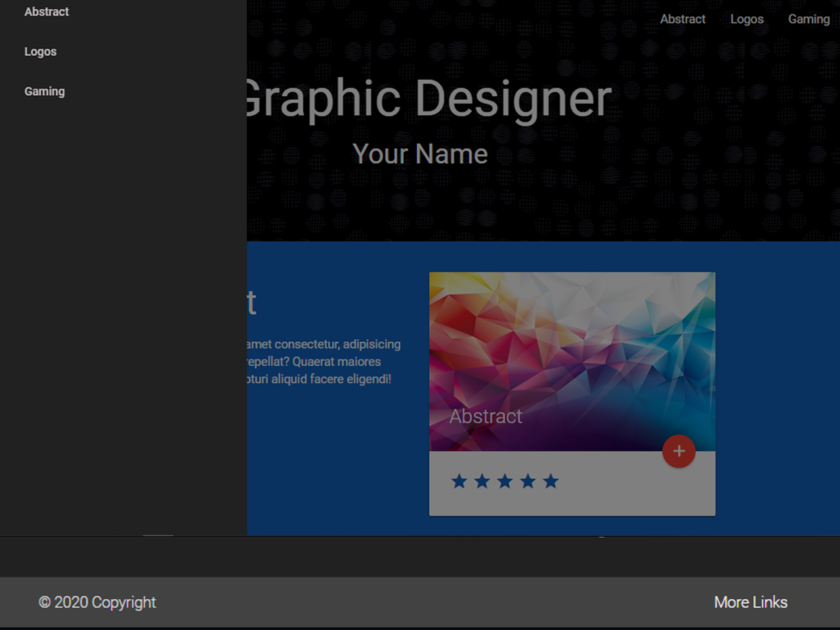Click the Abstract label on the portfolio card
The image size is (840, 630).
pos(486,416)
